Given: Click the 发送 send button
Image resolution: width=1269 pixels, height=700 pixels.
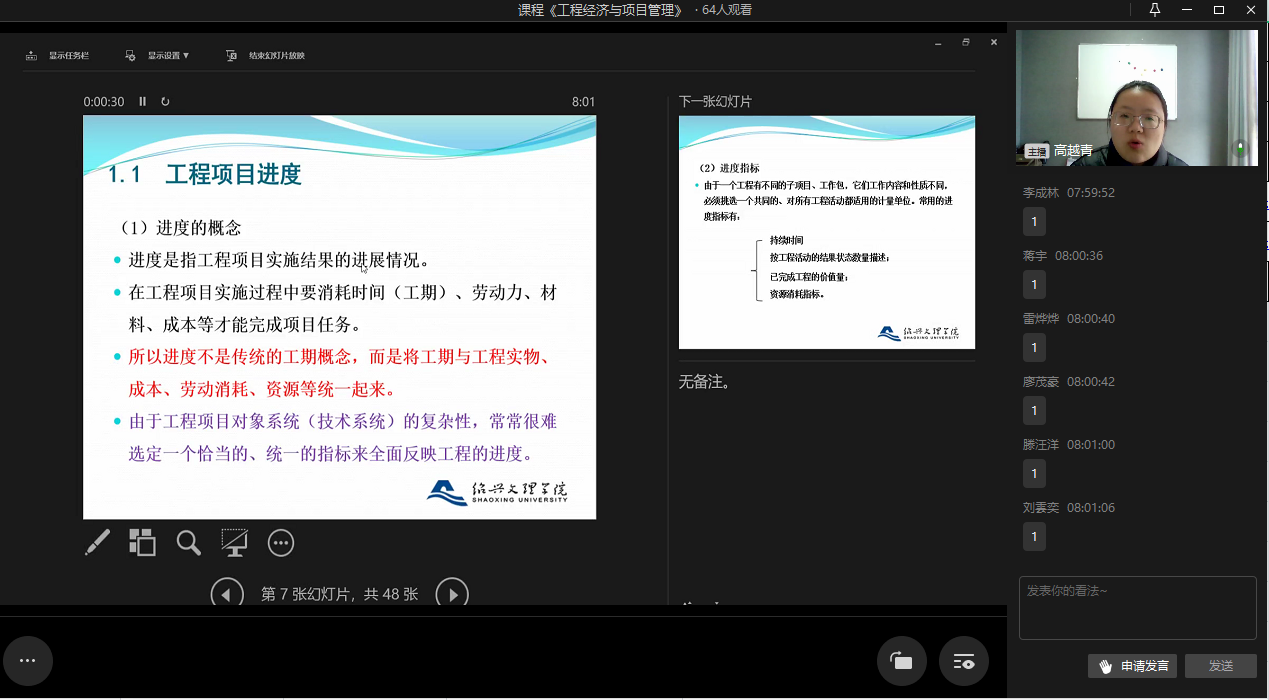Looking at the screenshot, I should [x=1220, y=666].
